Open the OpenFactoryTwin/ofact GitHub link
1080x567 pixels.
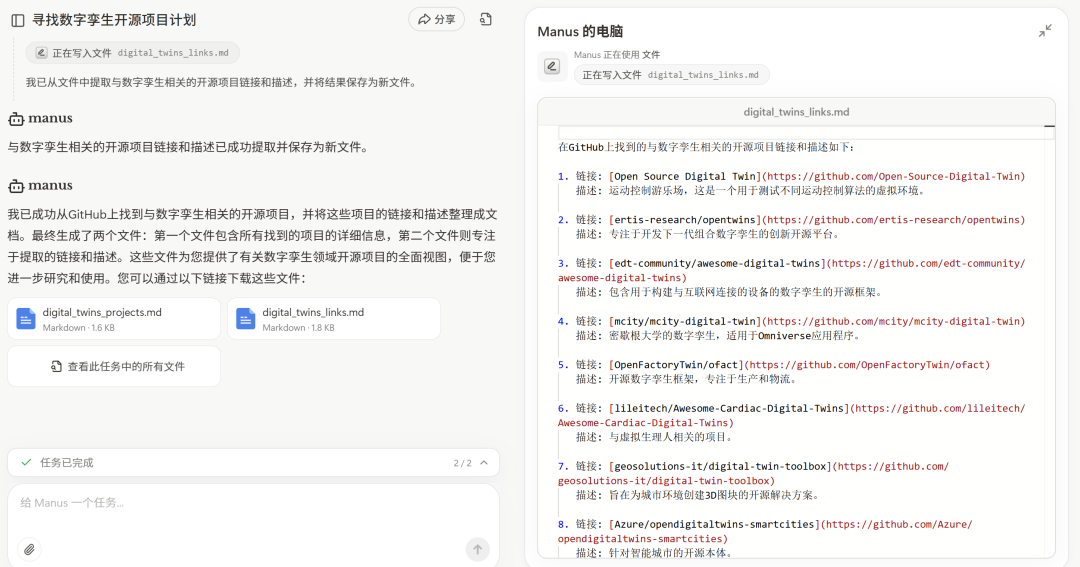click(x=869, y=364)
